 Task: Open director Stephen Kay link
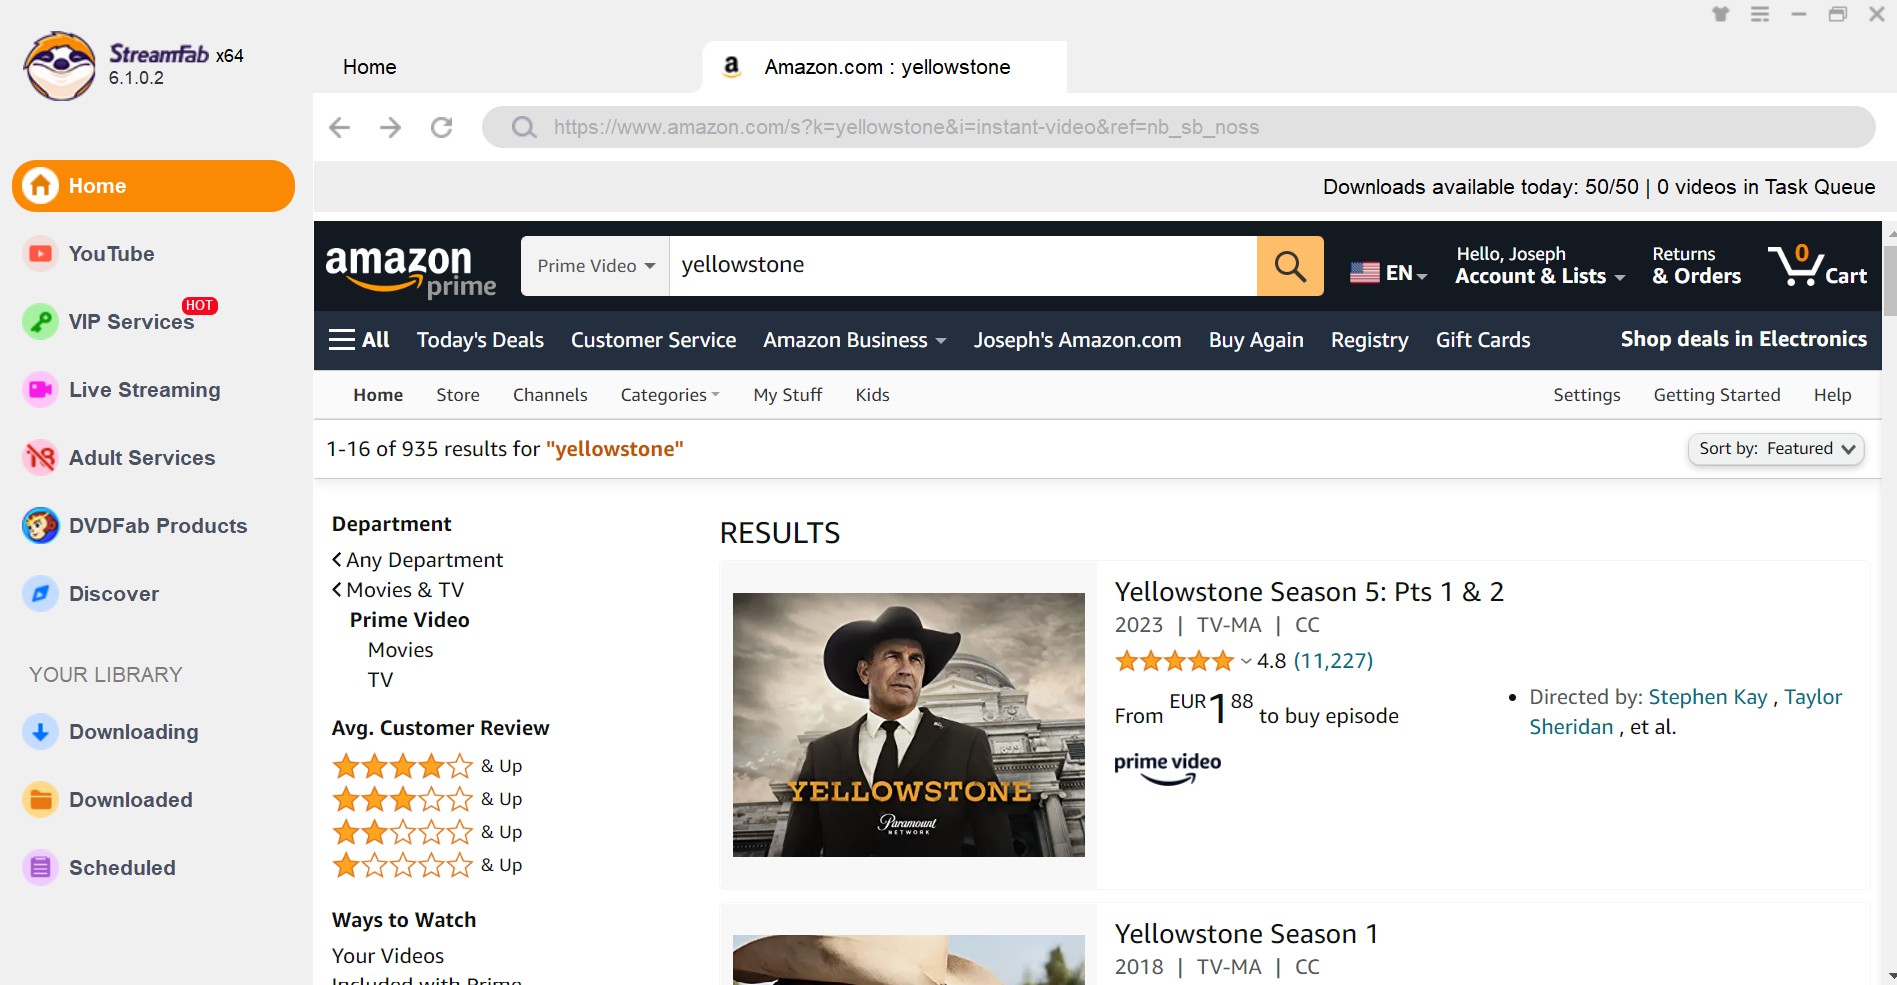[x=1708, y=697]
